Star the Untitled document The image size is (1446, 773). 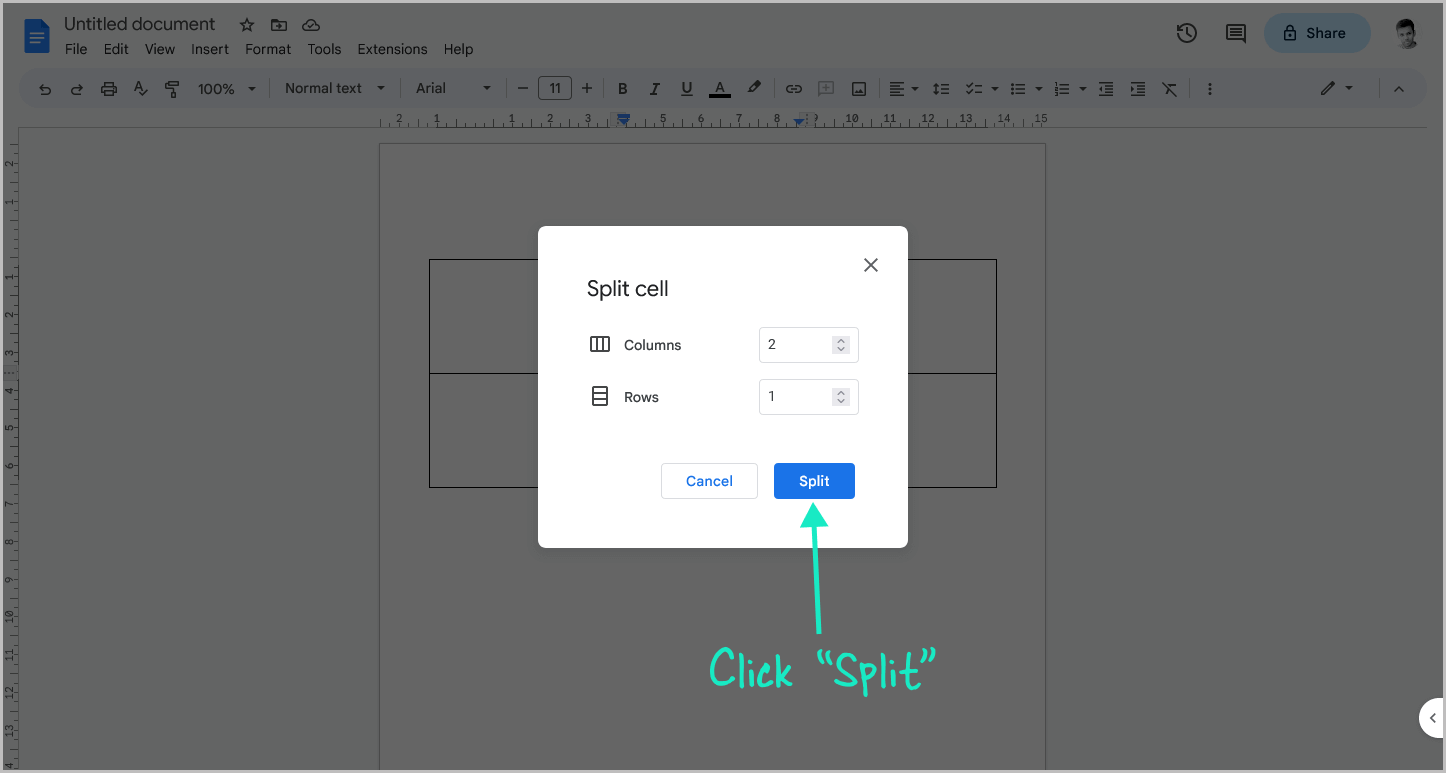[x=246, y=24]
